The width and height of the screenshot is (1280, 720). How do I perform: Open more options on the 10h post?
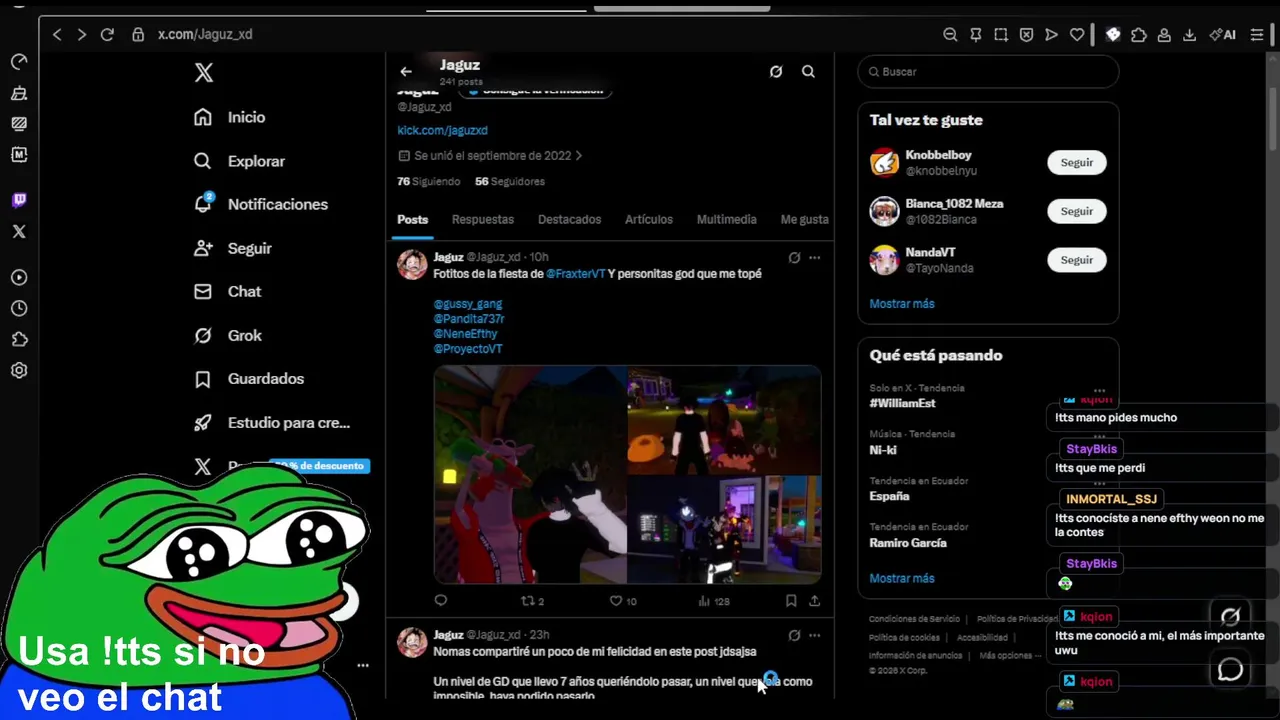pyautogui.click(x=814, y=257)
